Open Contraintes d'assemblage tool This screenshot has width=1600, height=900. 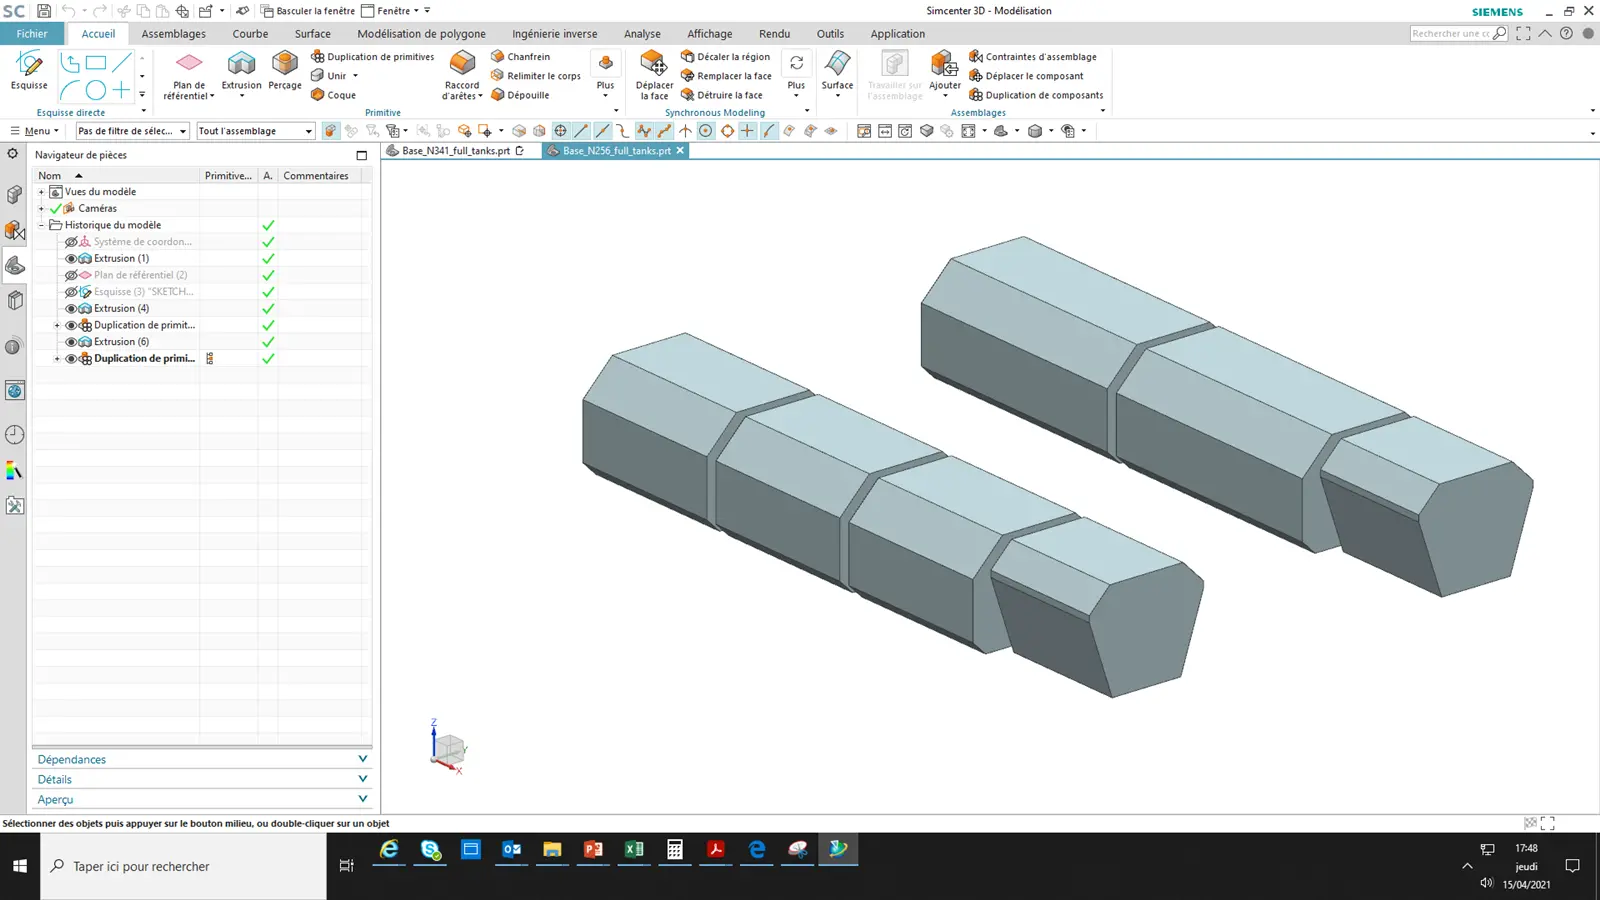[x=1033, y=57]
